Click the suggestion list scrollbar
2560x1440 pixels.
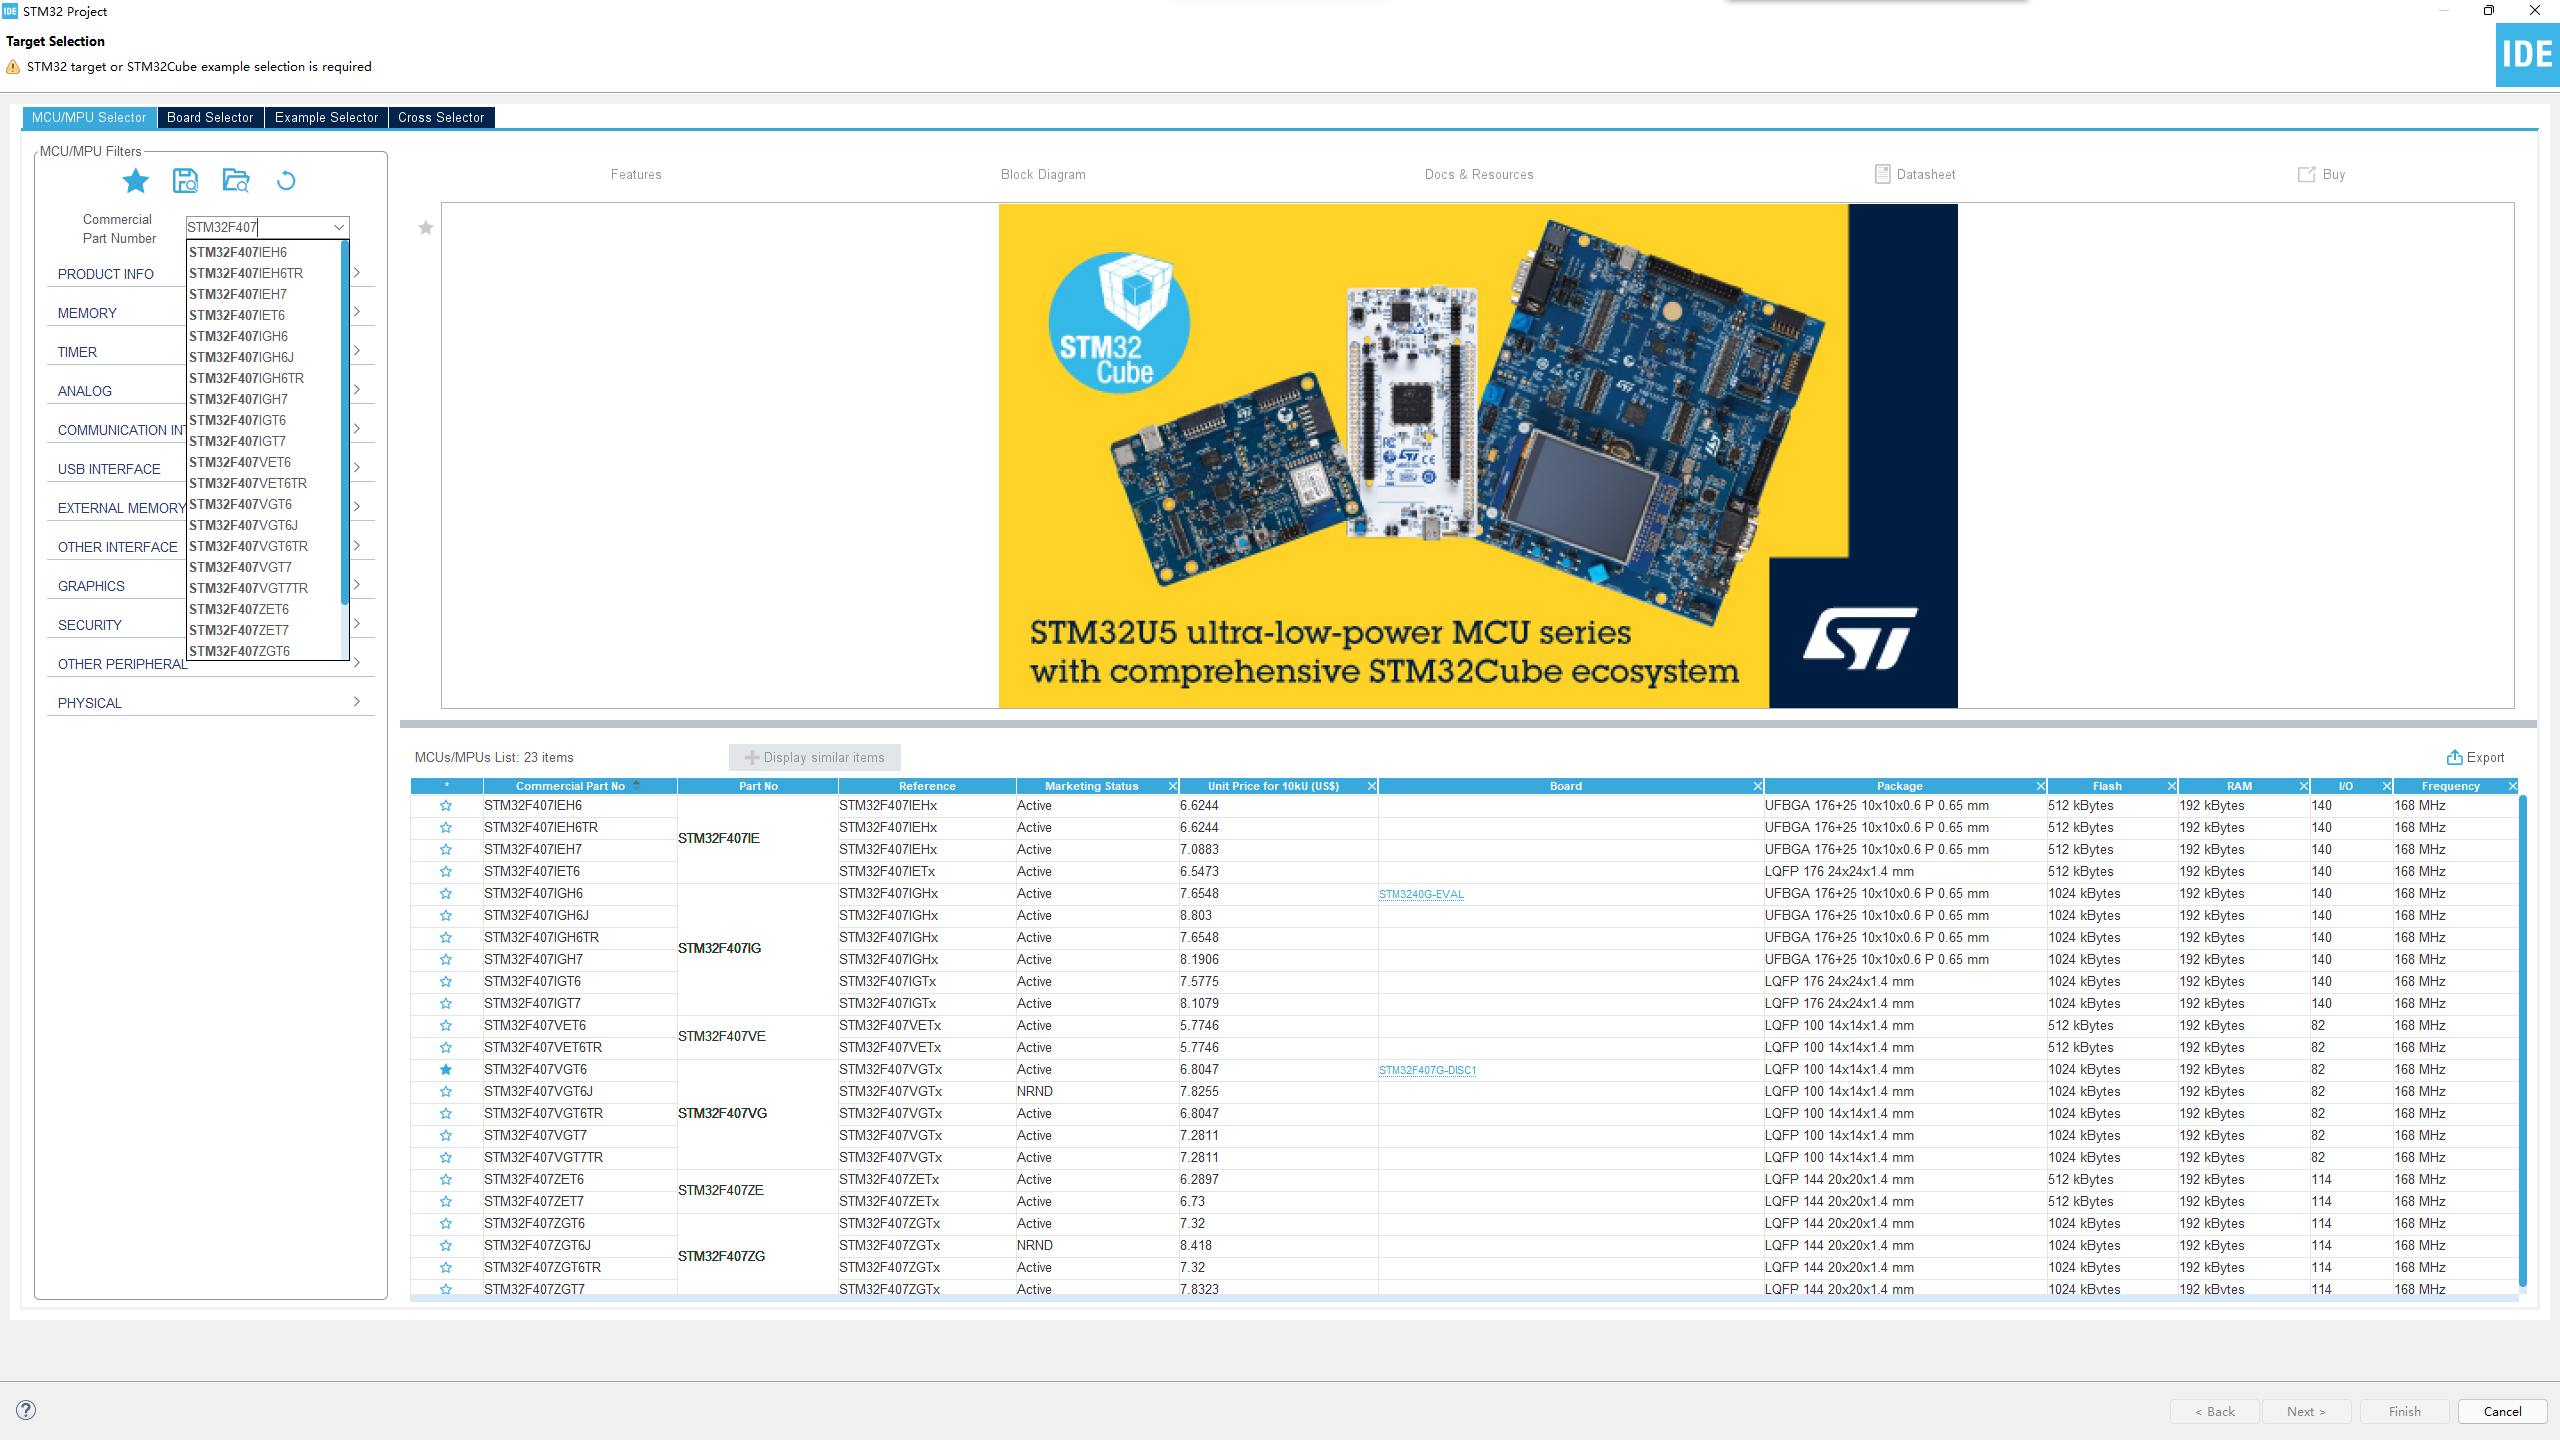(x=345, y=422)
